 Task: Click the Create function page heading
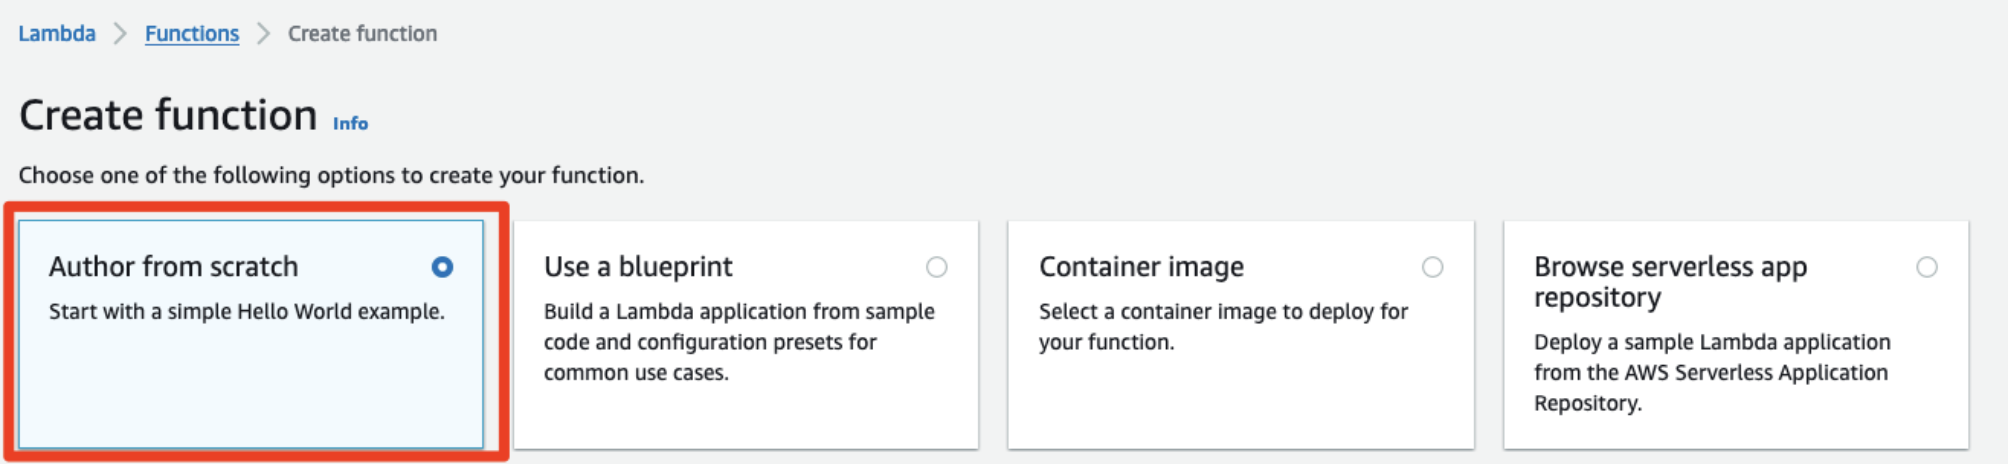point(168,116)
